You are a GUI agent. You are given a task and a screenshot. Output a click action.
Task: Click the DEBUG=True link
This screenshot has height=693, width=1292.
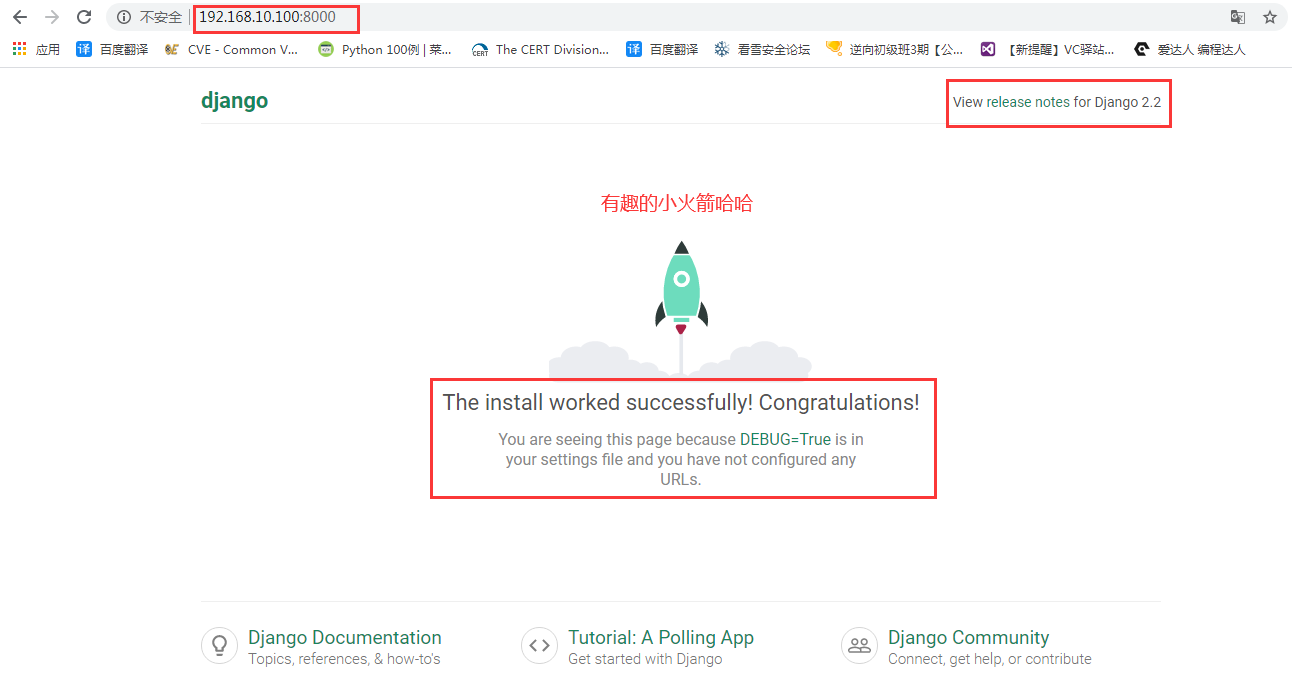[x=785, y=439]
